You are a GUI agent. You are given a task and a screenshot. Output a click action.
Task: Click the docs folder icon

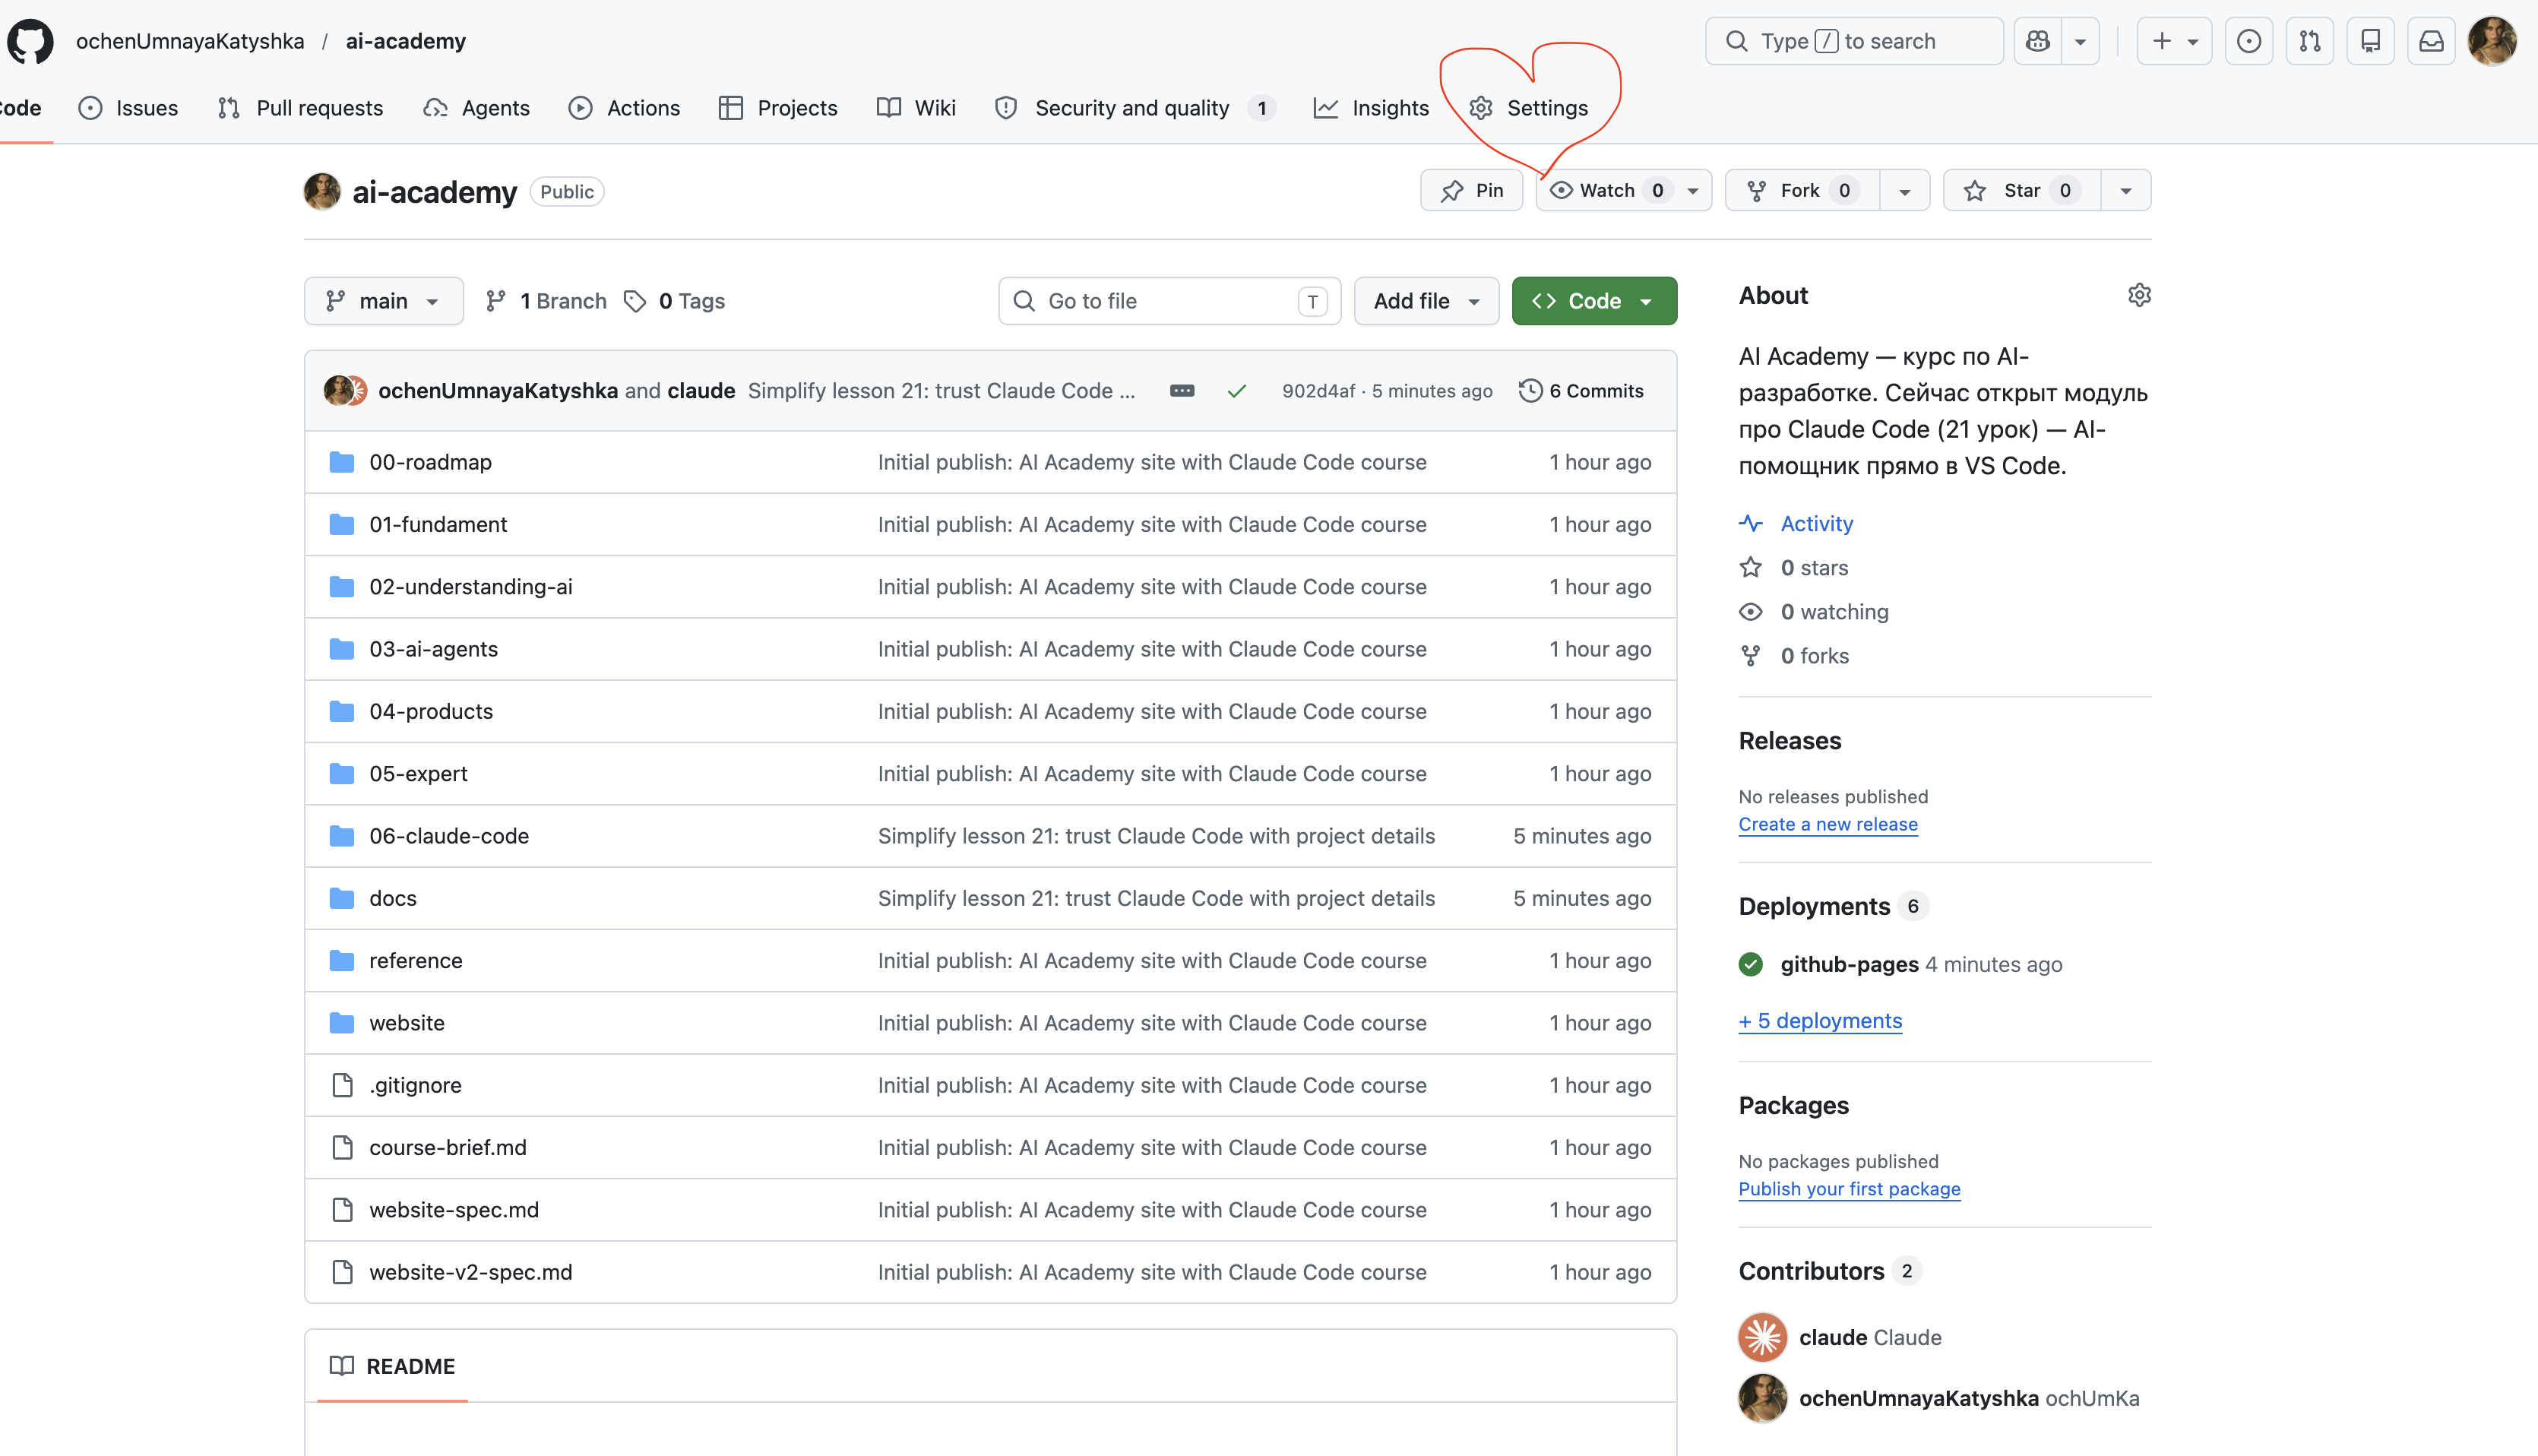tap(342, 898)
